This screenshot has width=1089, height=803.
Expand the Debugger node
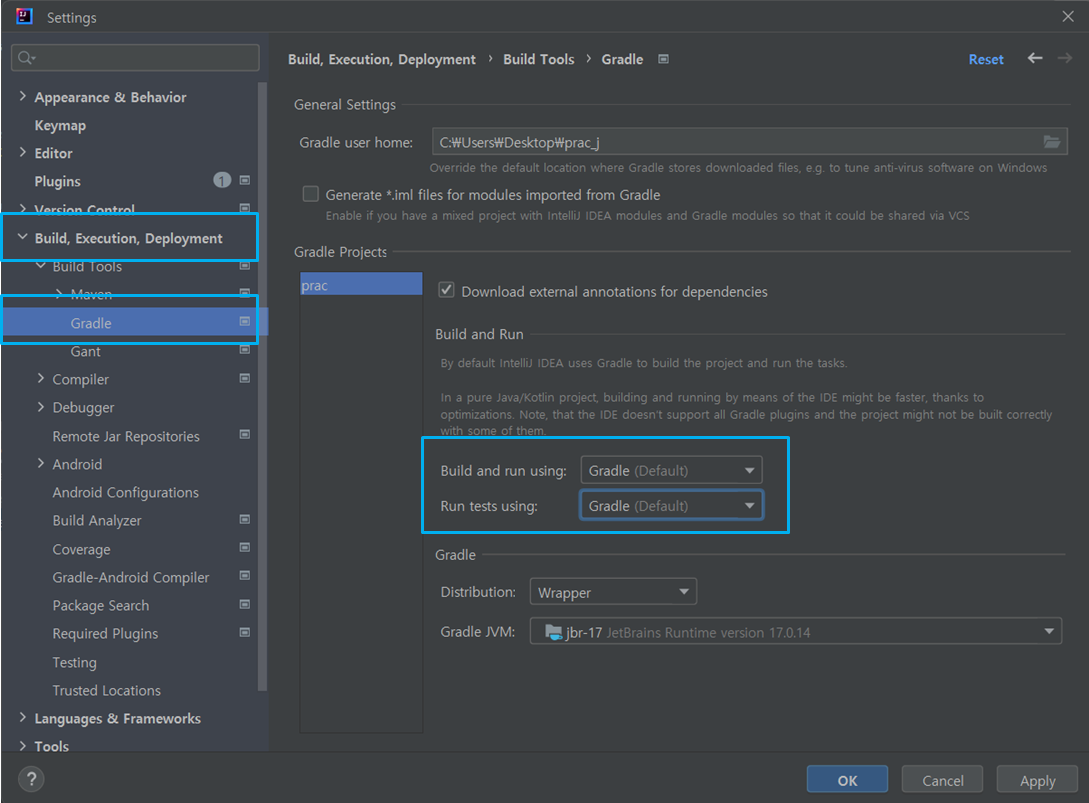(40, 406)
